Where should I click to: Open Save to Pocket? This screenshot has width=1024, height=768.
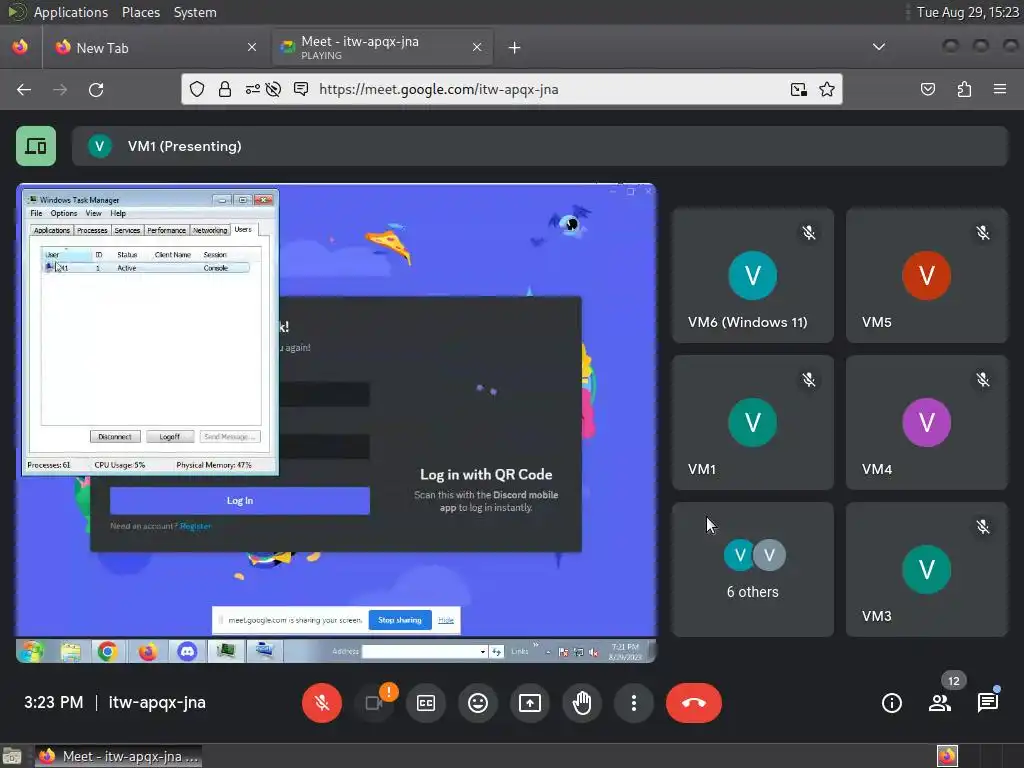tap(927, 89)
